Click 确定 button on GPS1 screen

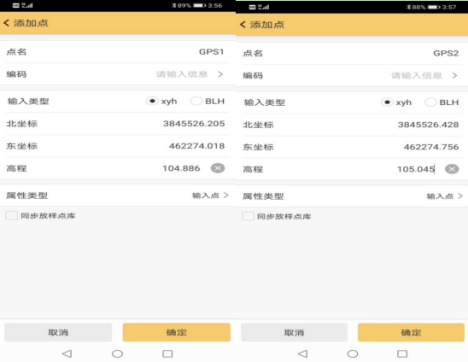pos(176,332)
